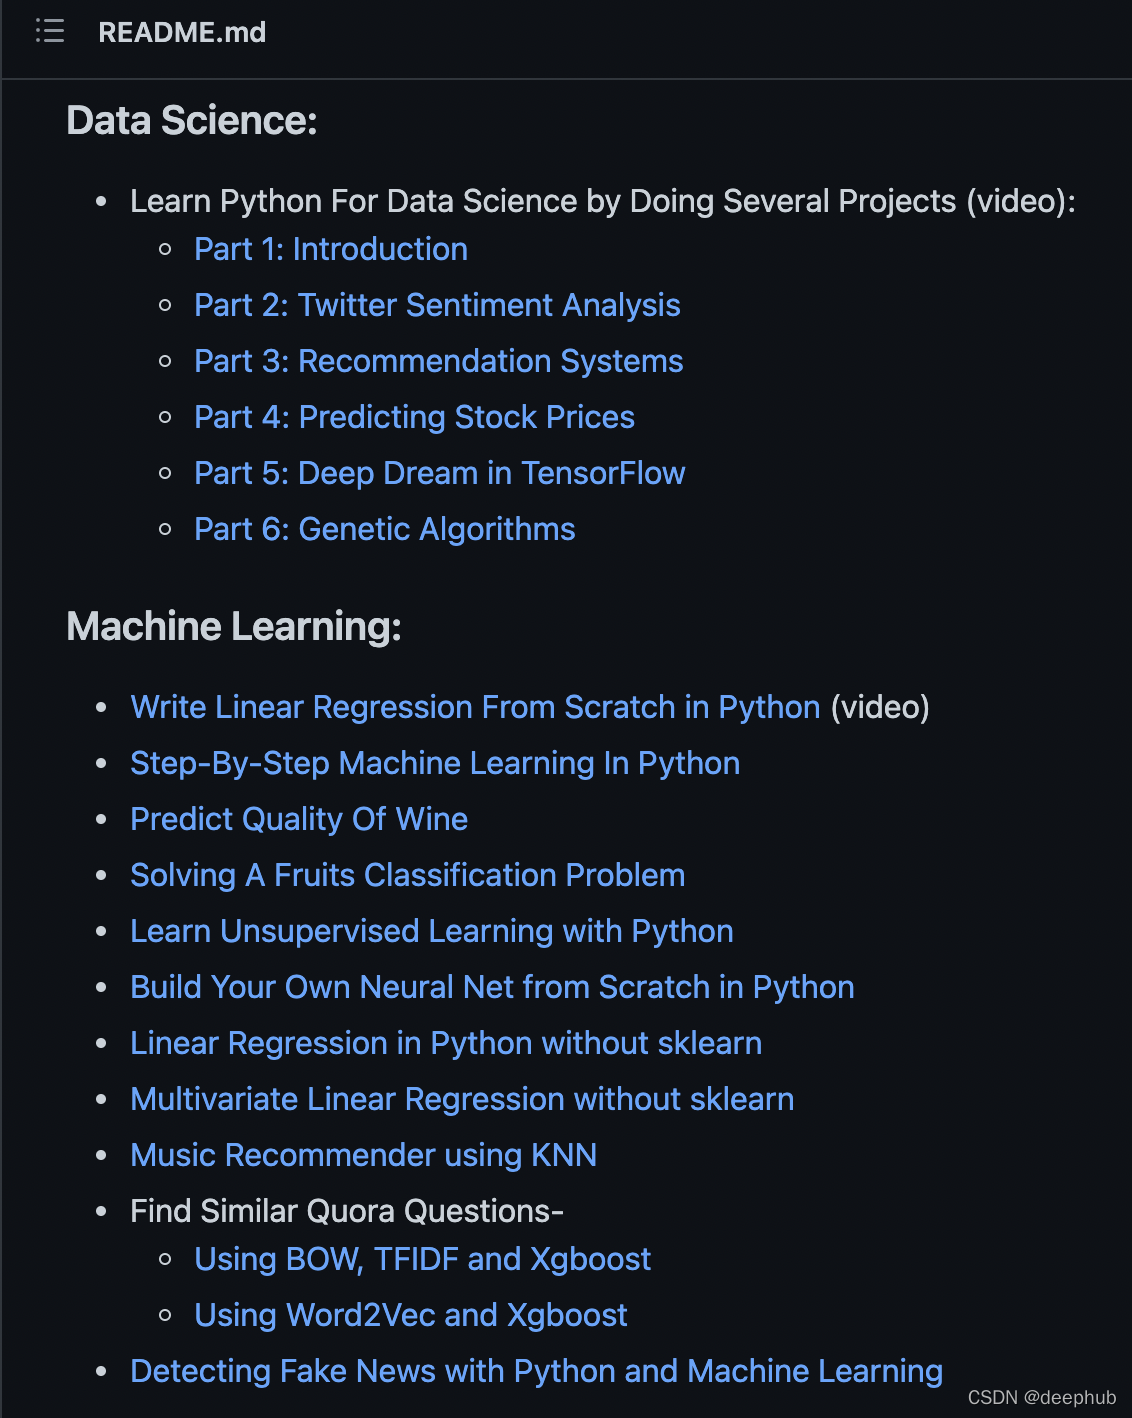Open Using Word2Vec and Xgboost link
Image resolution: width=1132 pixels, height=1418 pixels.
pyautogui.click(x=411, y=1315)
